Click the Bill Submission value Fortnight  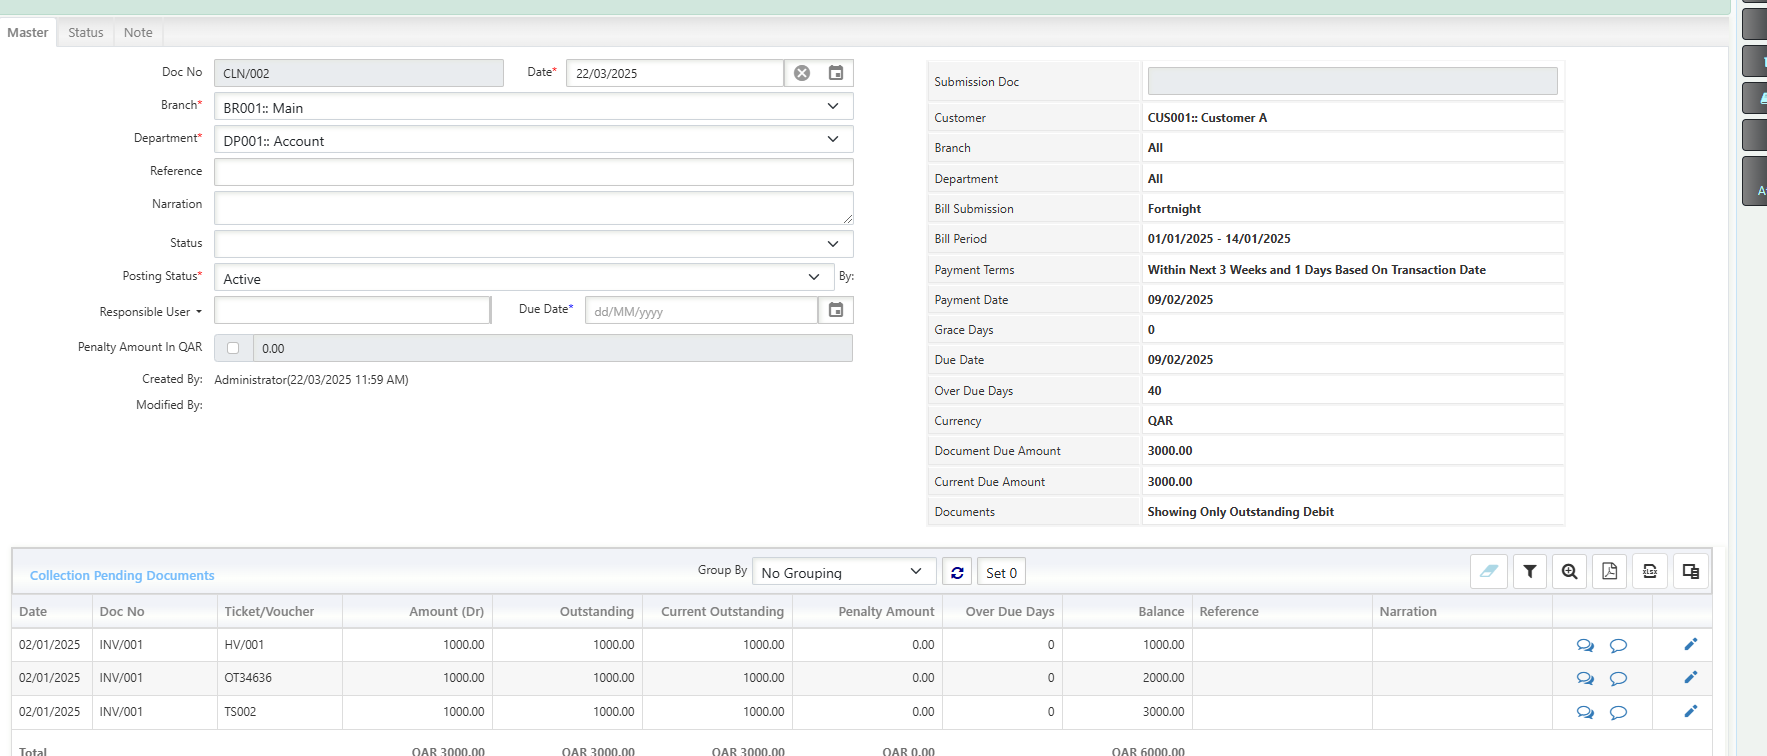[x=1174, y=209]
